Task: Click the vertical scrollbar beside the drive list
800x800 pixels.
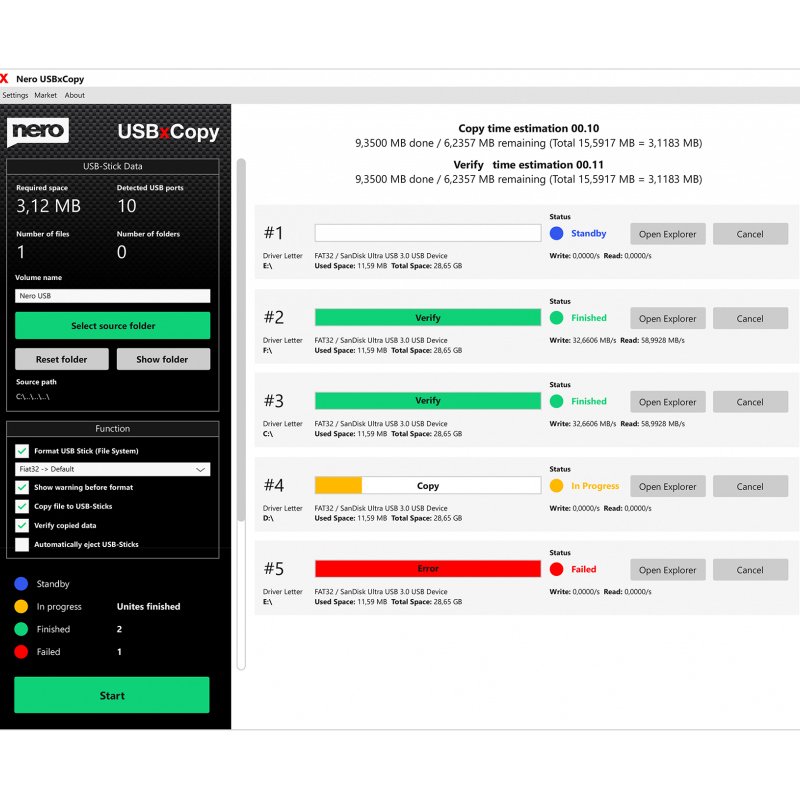Action: coord(241,414)
